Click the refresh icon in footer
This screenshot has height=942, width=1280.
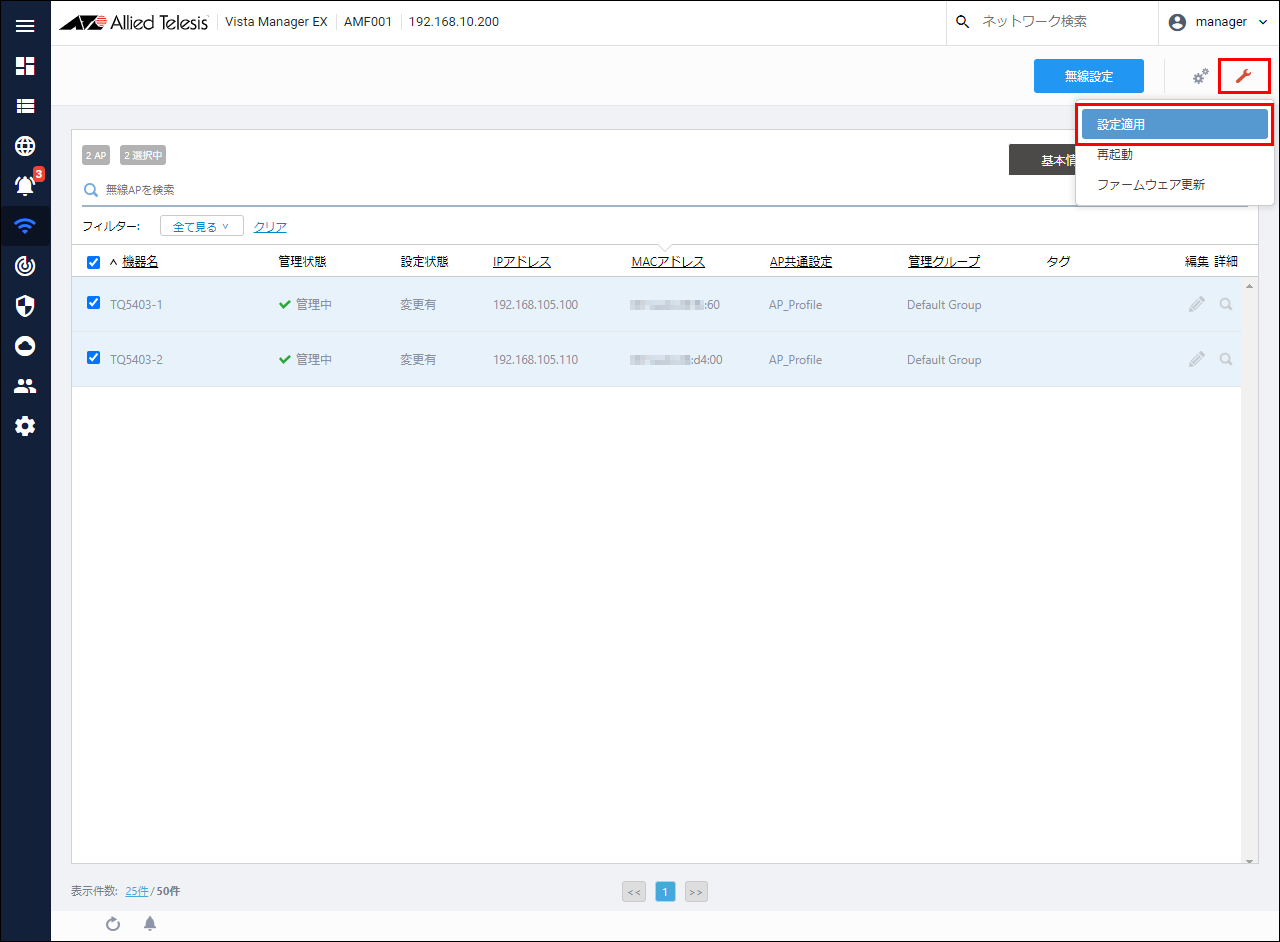[113, 924]
